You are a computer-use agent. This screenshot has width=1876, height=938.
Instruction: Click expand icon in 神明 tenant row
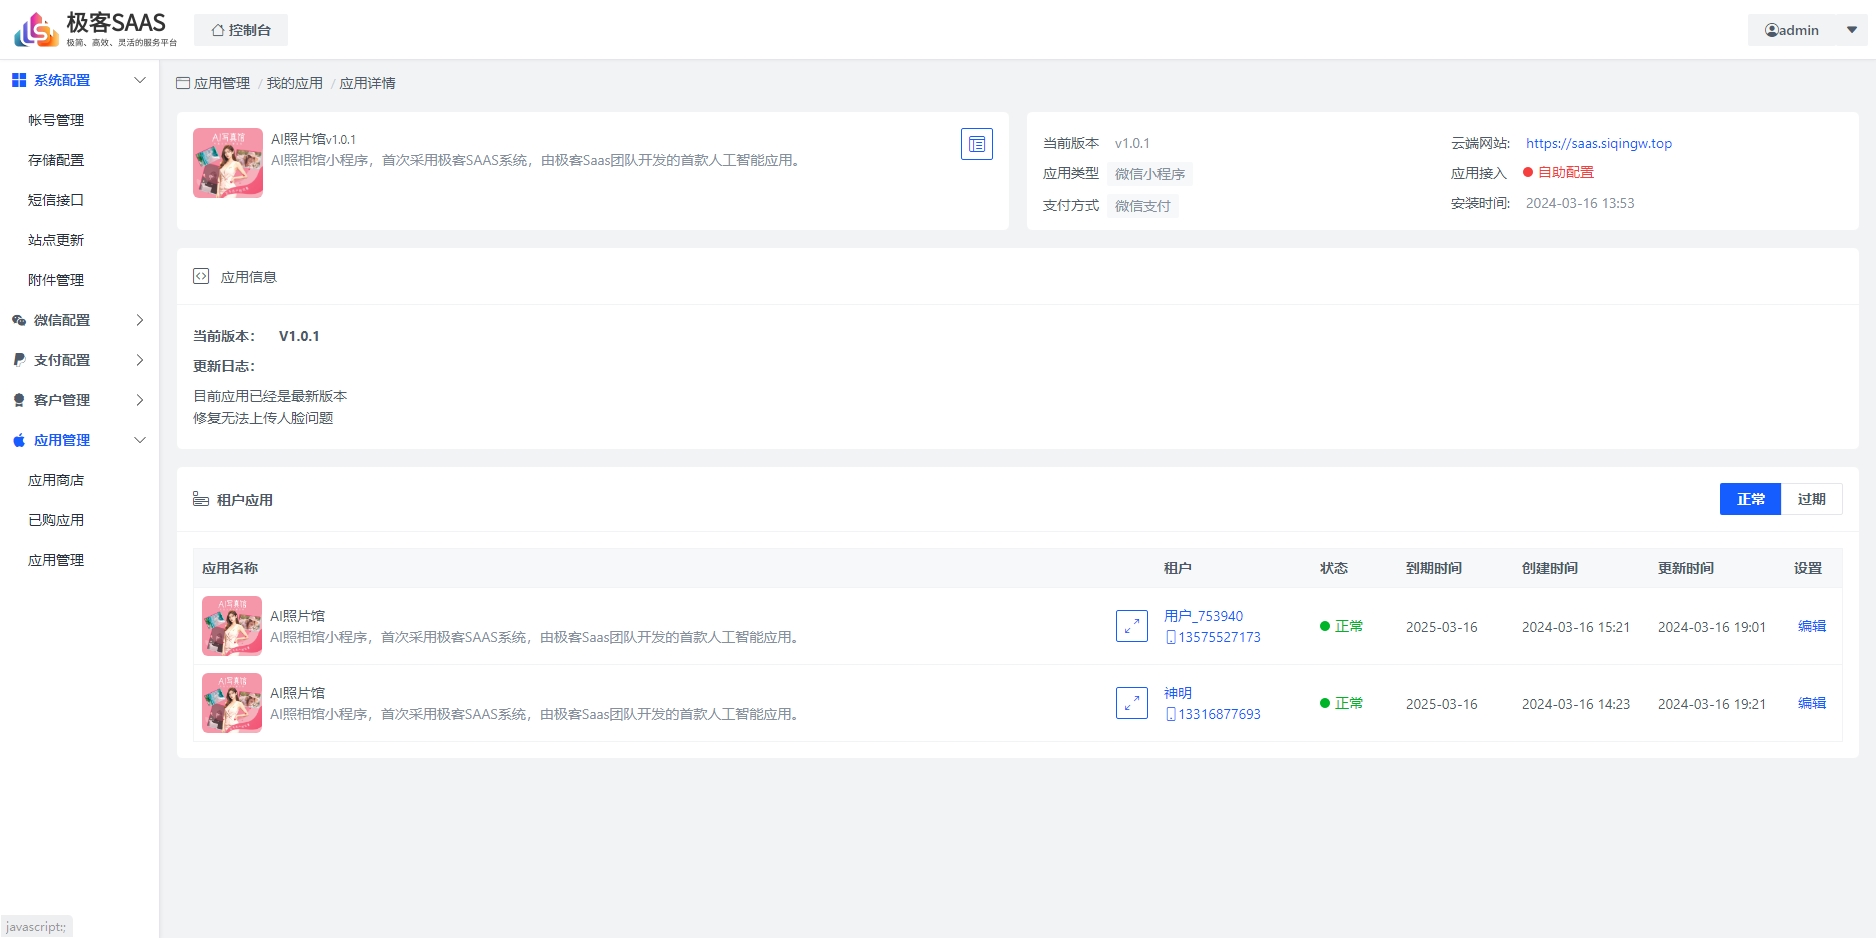tap(1131, 703)
